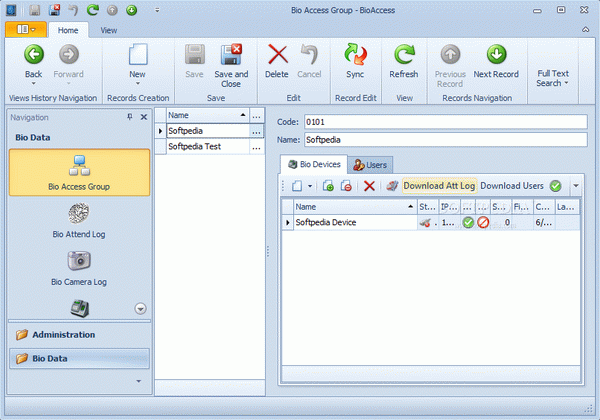
Task: Click the unlink device (red minus) icon
Action: tap(346, 186)
